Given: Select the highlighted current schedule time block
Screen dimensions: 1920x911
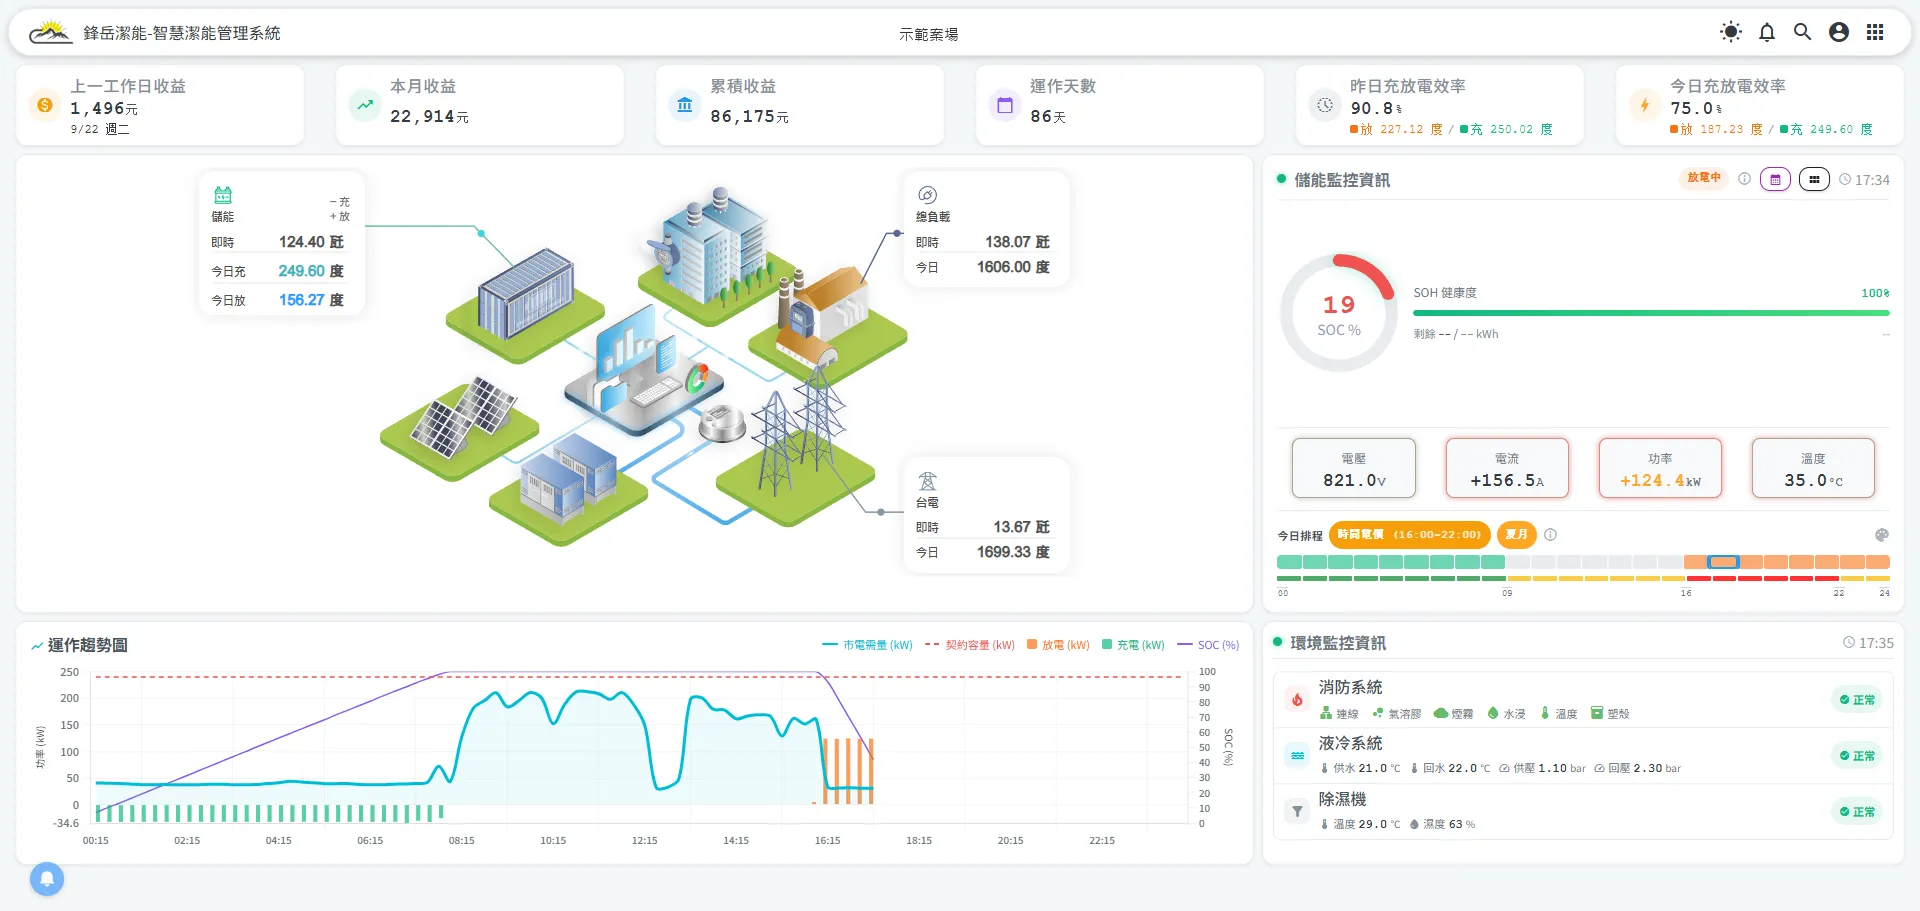Looking at the screenshot, I should pos(1723,562).
